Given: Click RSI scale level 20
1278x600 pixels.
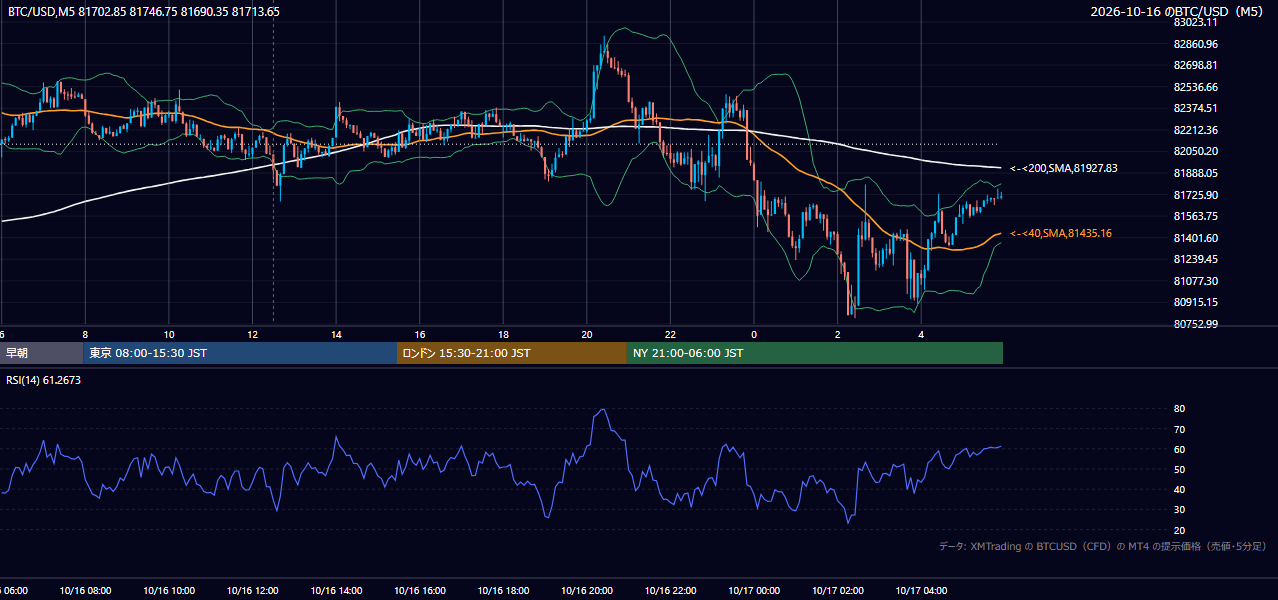Looking at the screenshot, I should (x=1180, y=530).
